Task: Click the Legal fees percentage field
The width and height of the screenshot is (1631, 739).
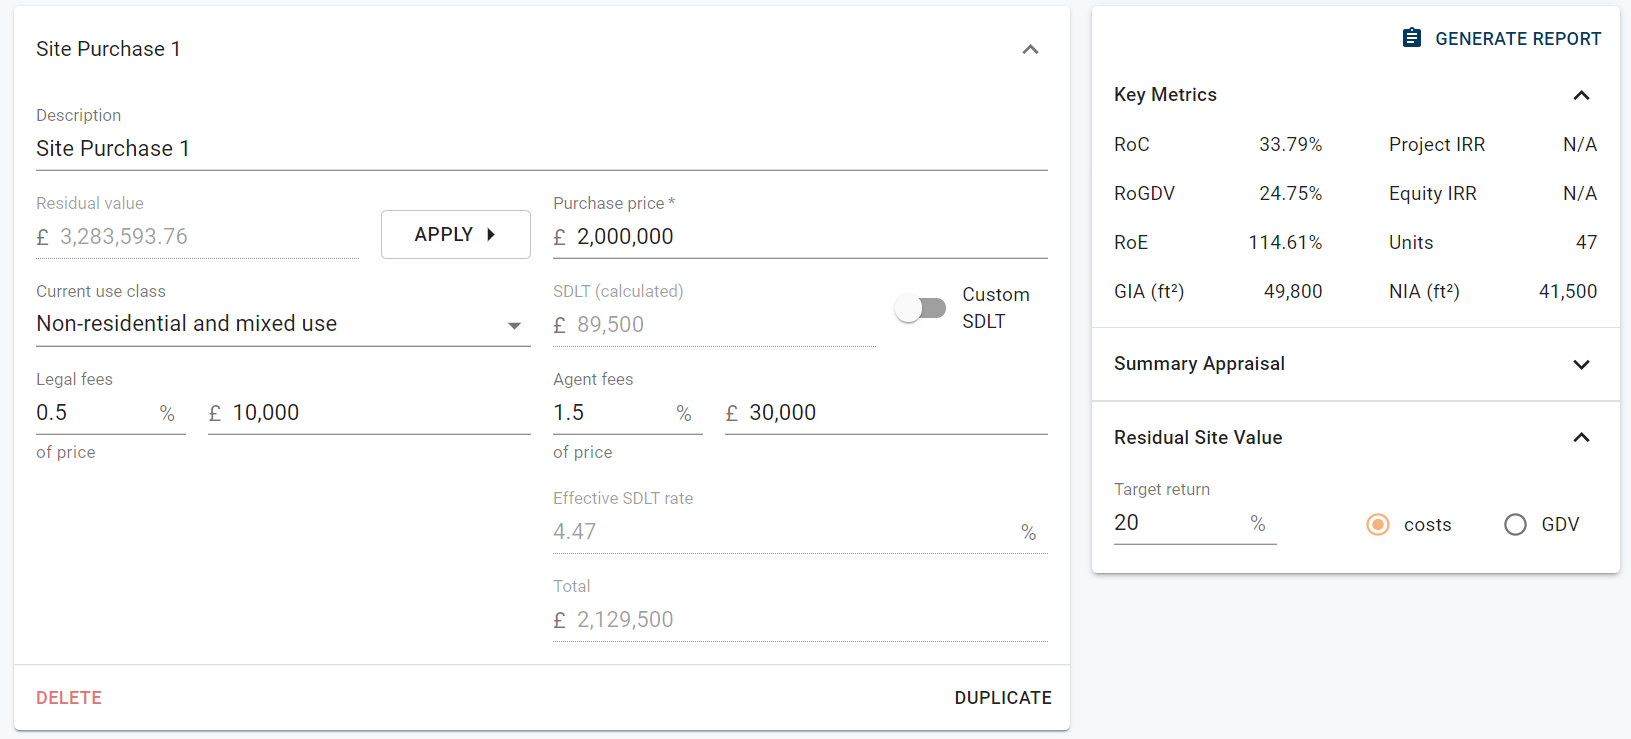Action: 94,413
